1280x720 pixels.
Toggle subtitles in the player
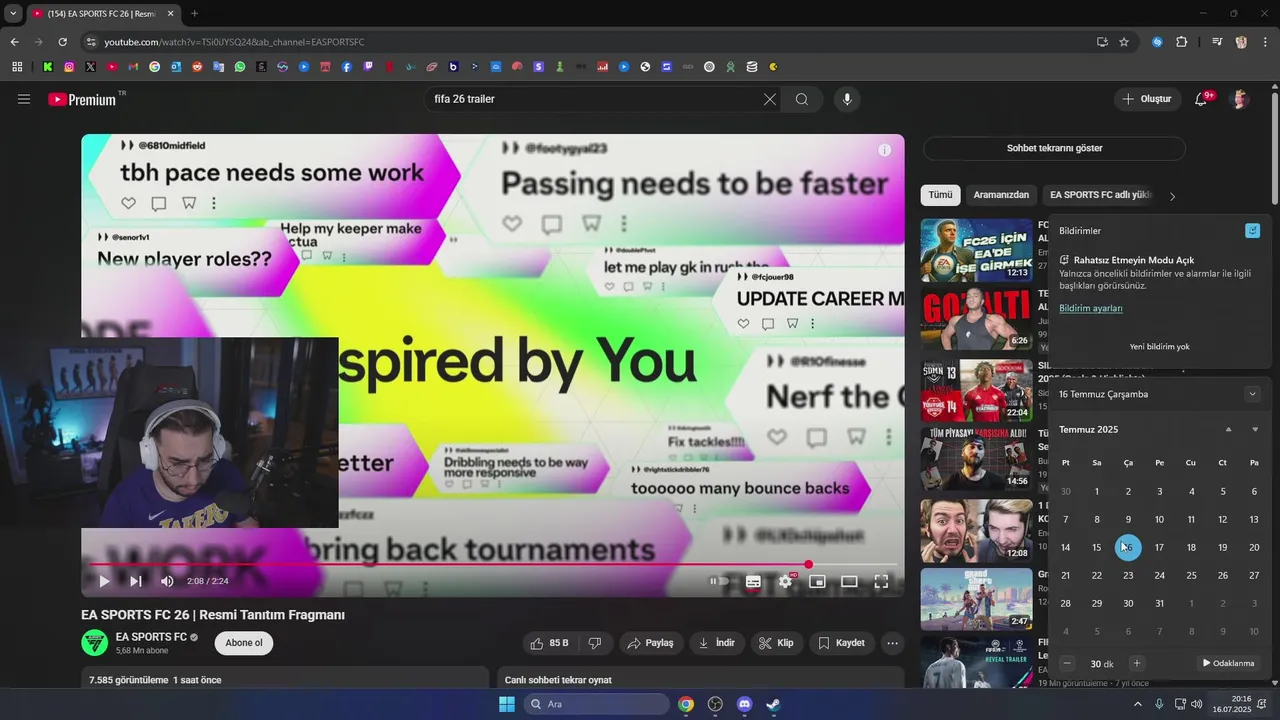click(x=753, y=581)
